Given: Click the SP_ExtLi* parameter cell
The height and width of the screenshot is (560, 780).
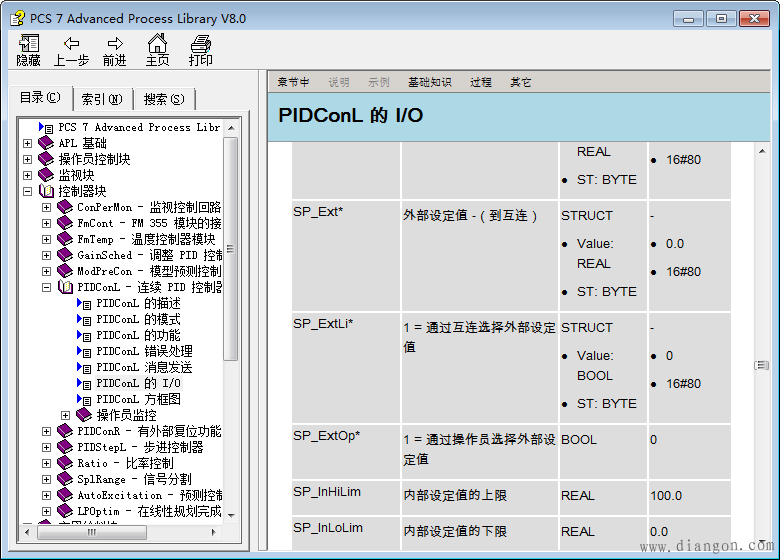Looking at the screenshot, I should [346, 368].
